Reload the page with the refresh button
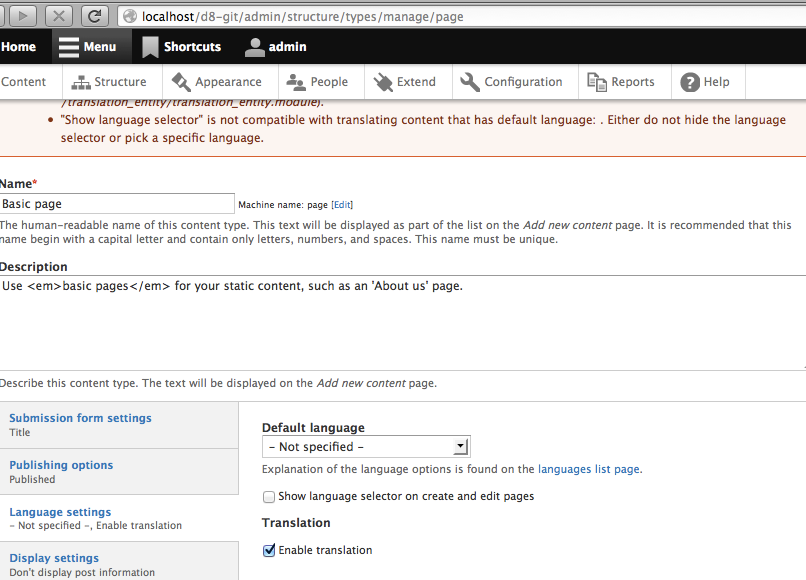Viewport: 806px width, 580px height. point(93,15)
